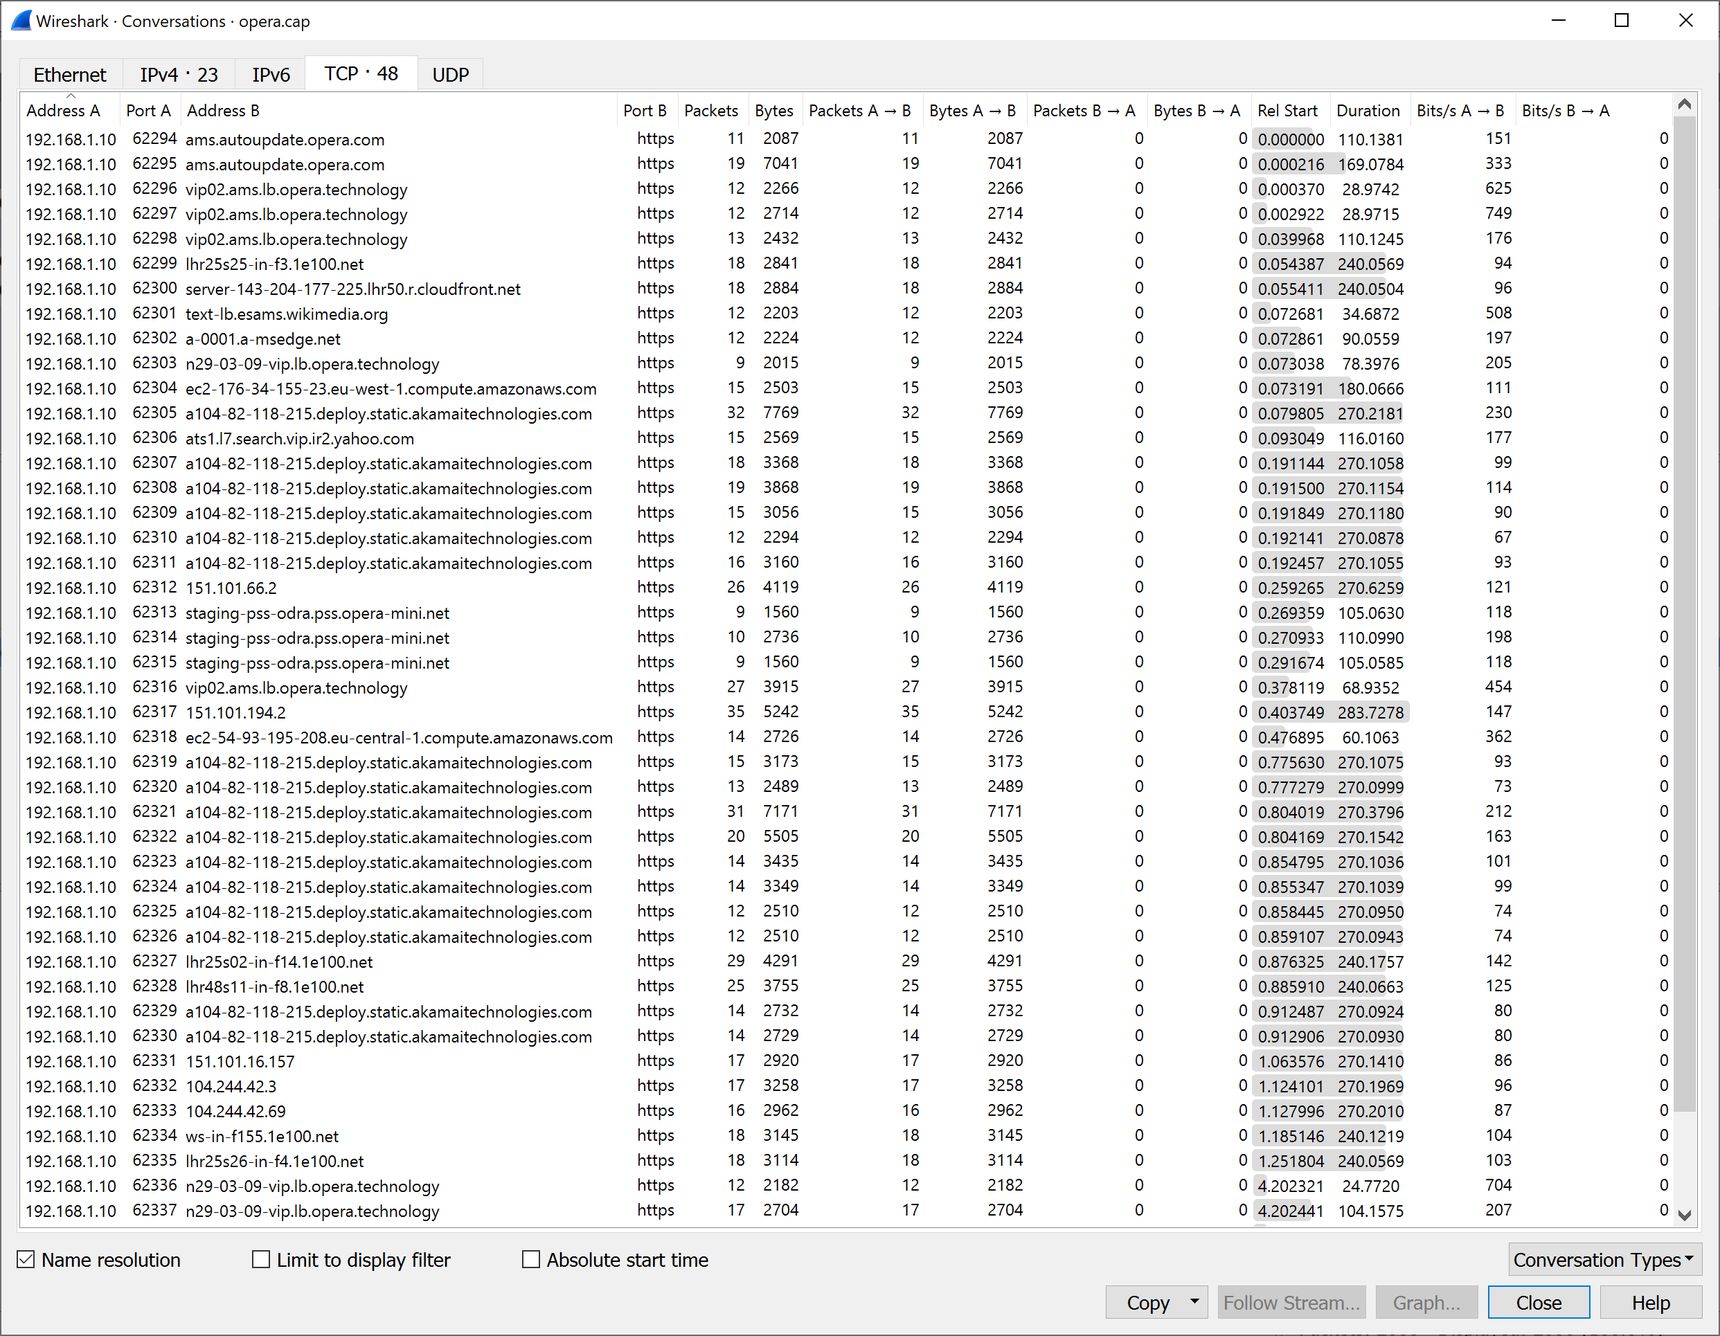Click the Close button
The image size is (1720, 1336).
1538,1302
